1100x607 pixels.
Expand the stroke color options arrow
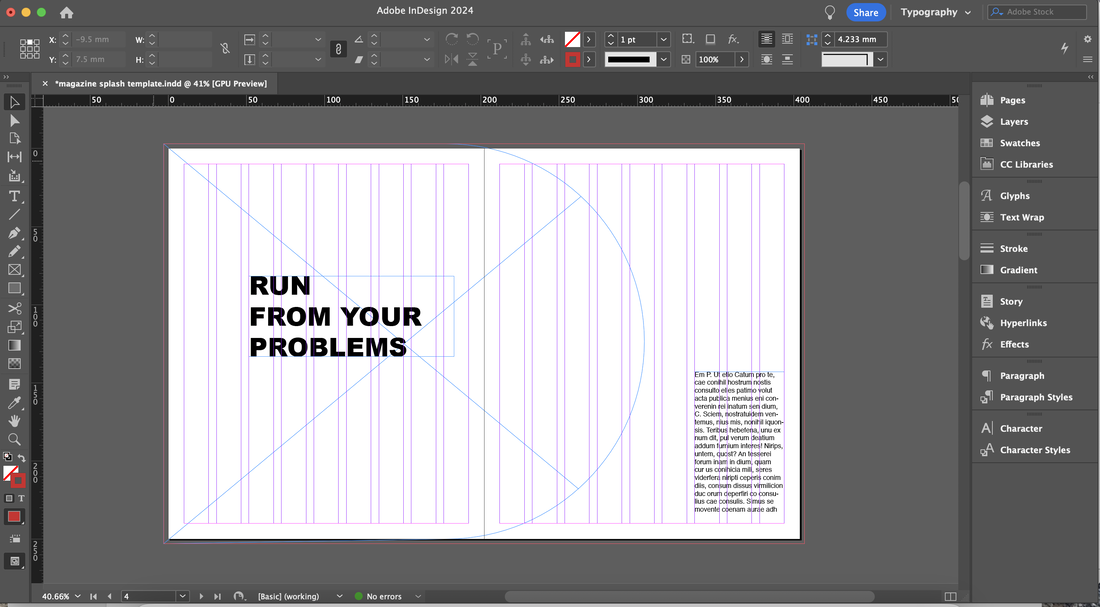[x=589, y=60]
